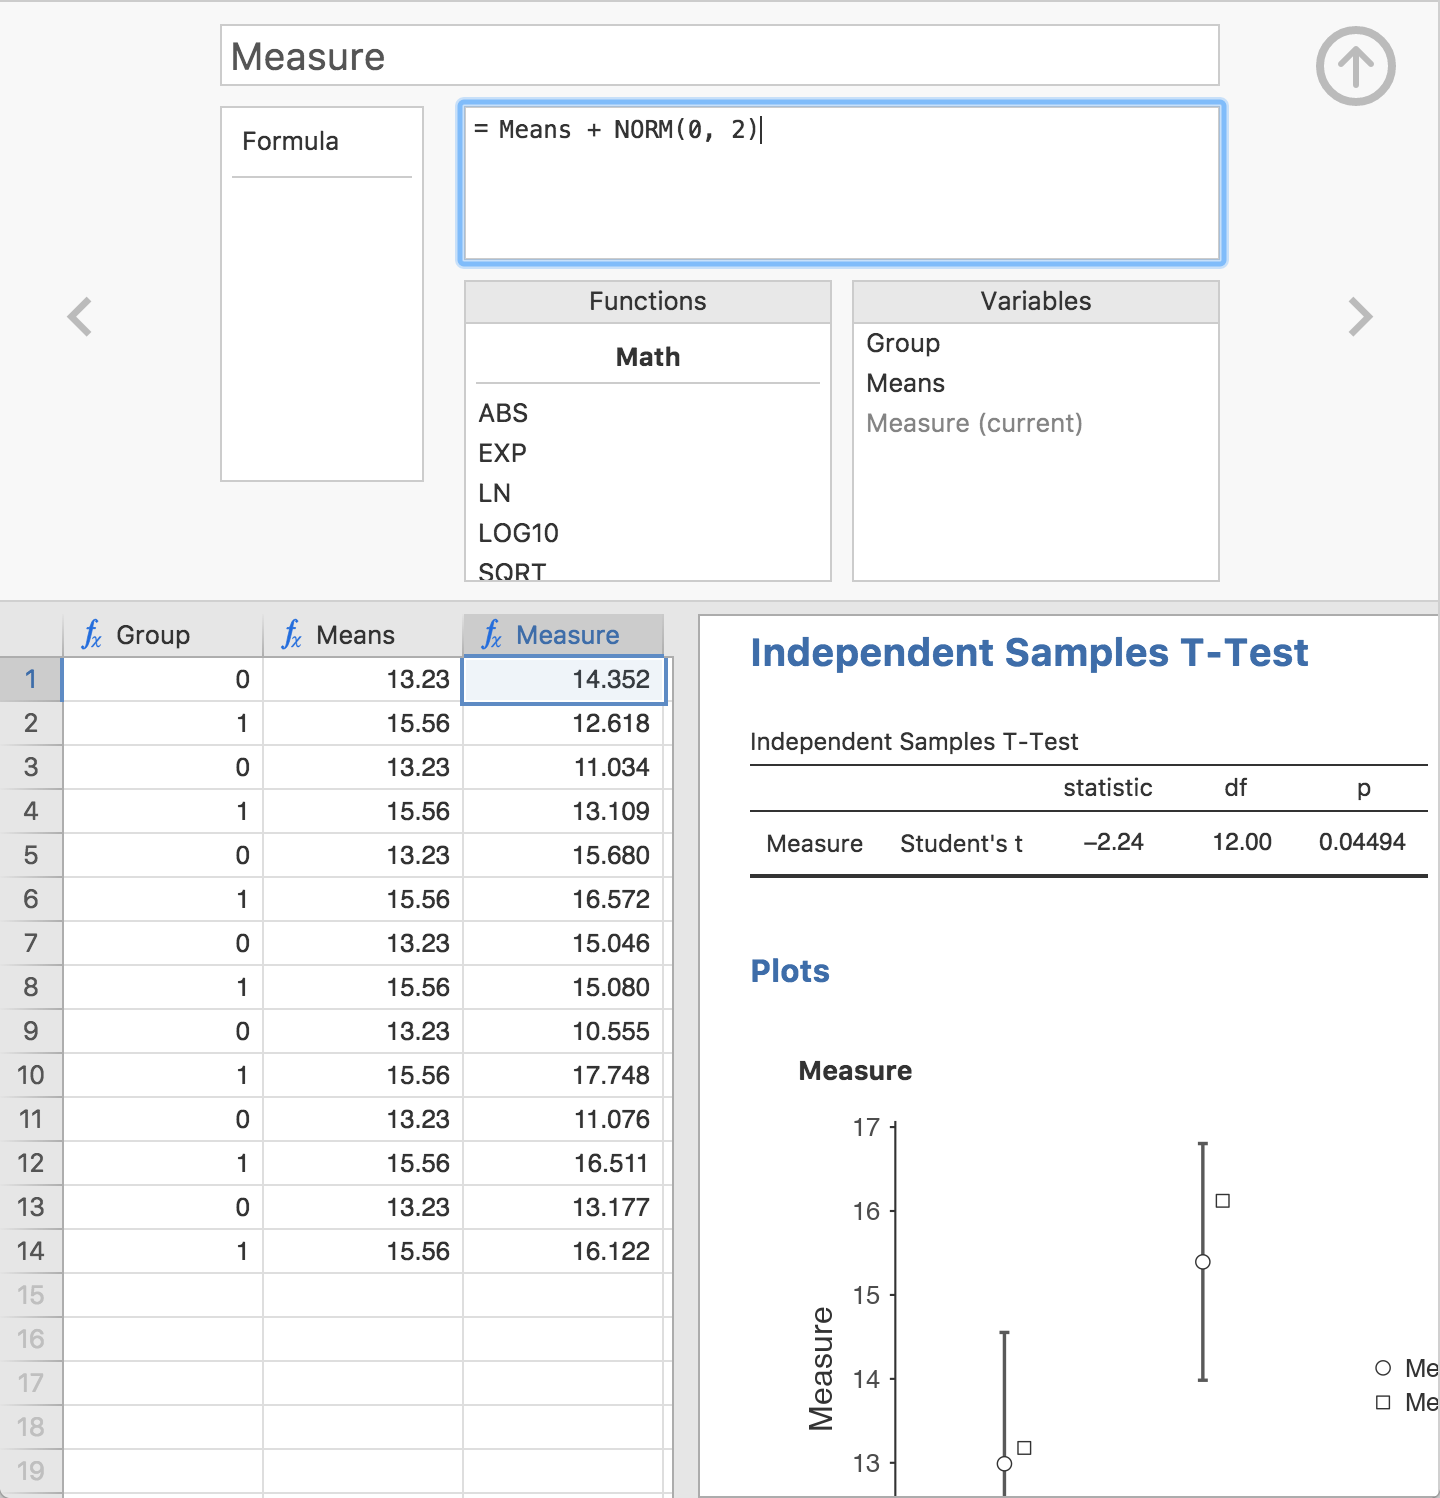Click the Measure cell with 15.046
This screenshot has width=1440, height=1498.
(x=563, y=943)
